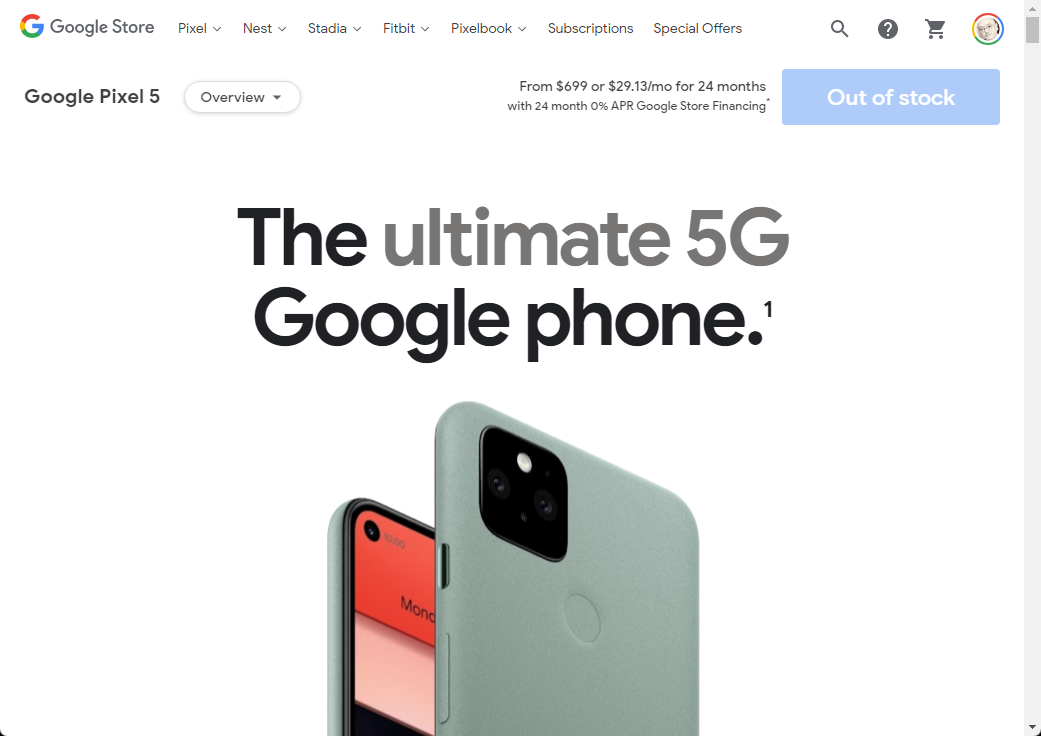Click the help question mark icon
Viewport: 1041px width, 736px height.
coord(888,29)
